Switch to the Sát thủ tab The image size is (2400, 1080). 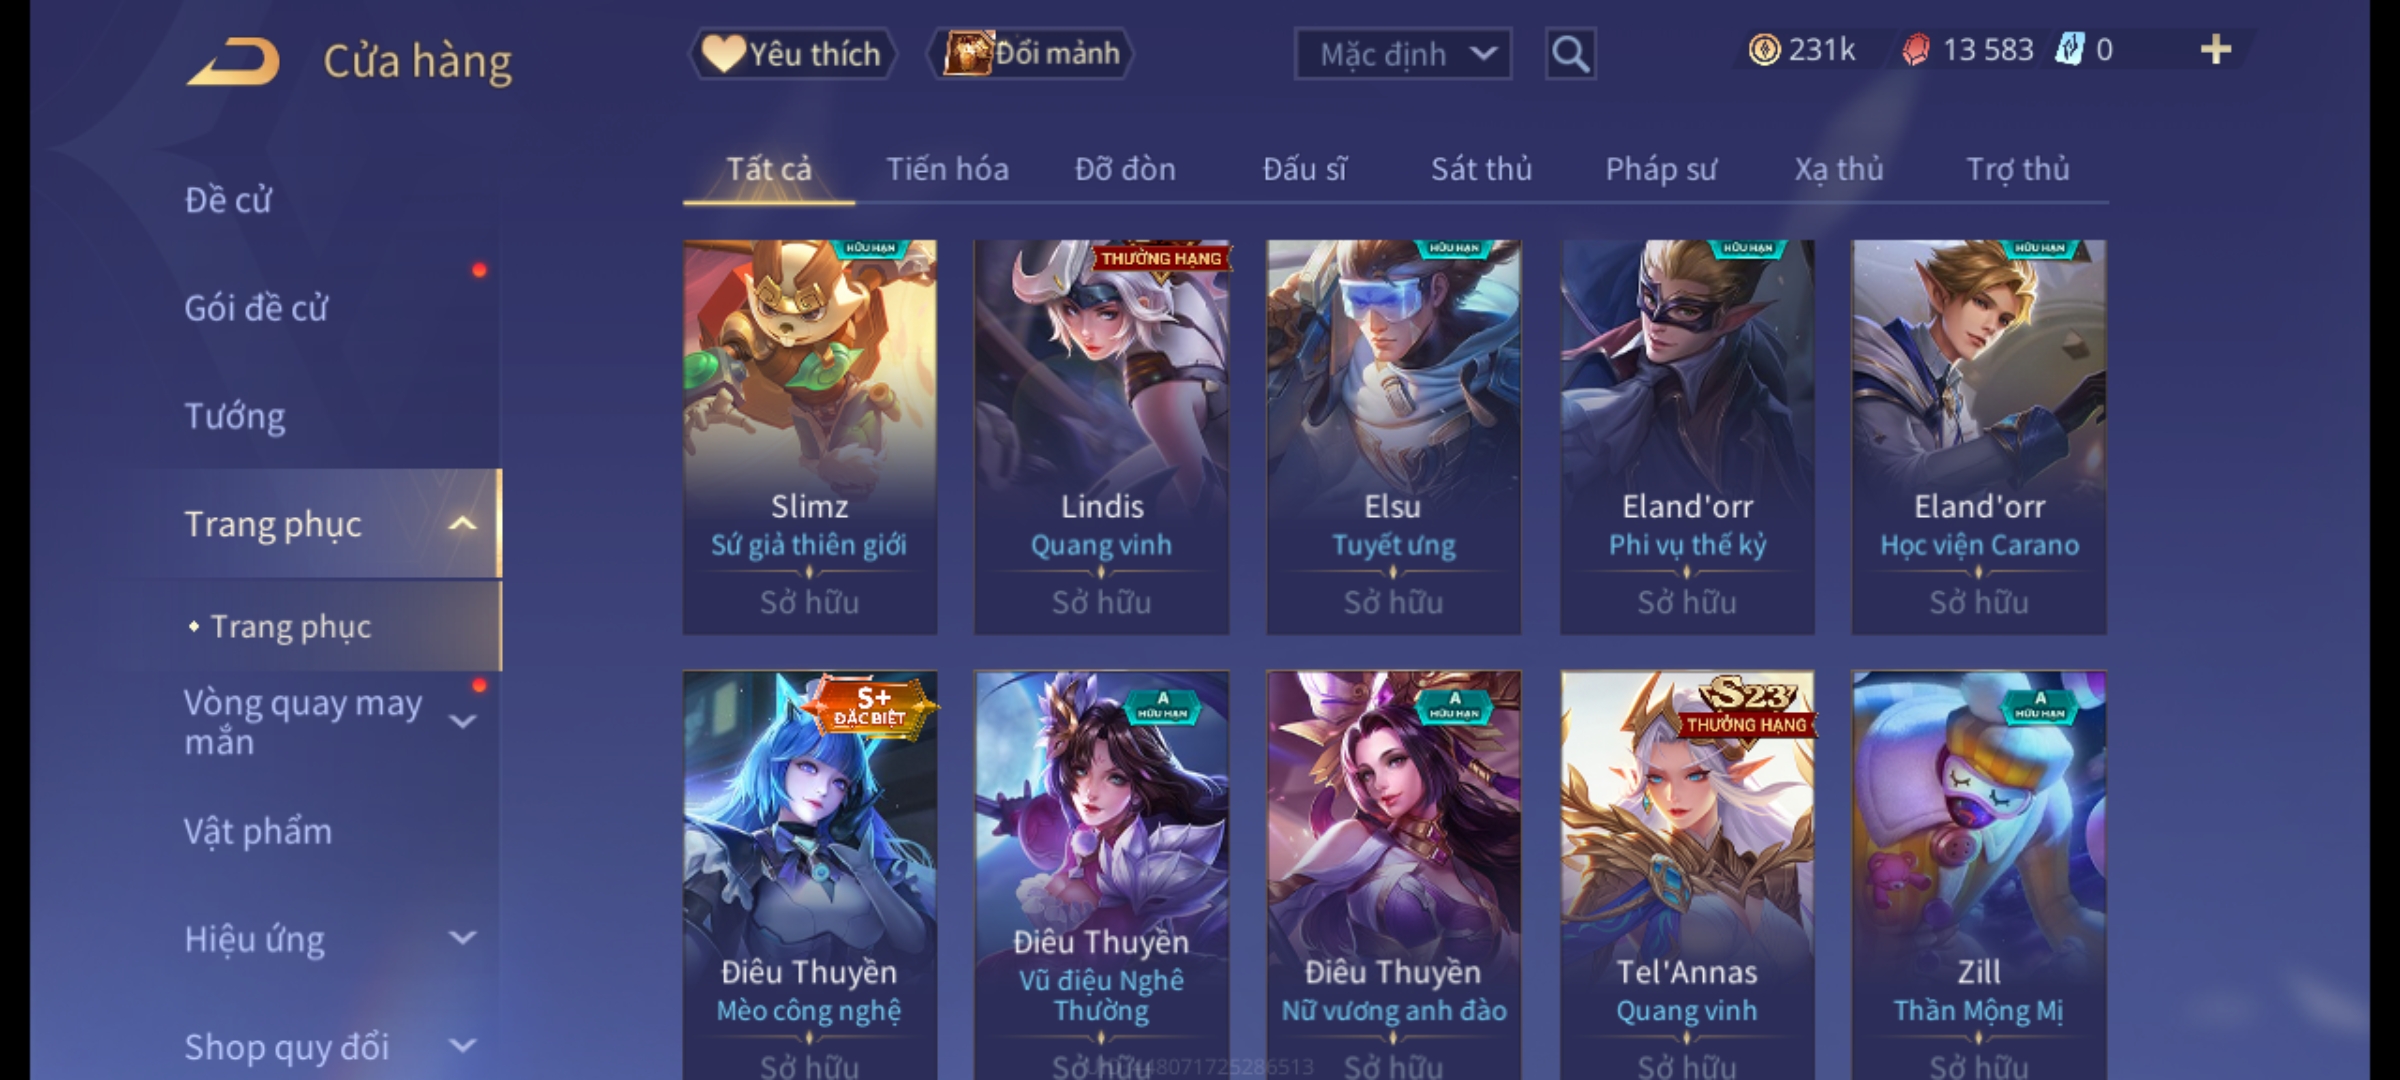(1481, 169)
